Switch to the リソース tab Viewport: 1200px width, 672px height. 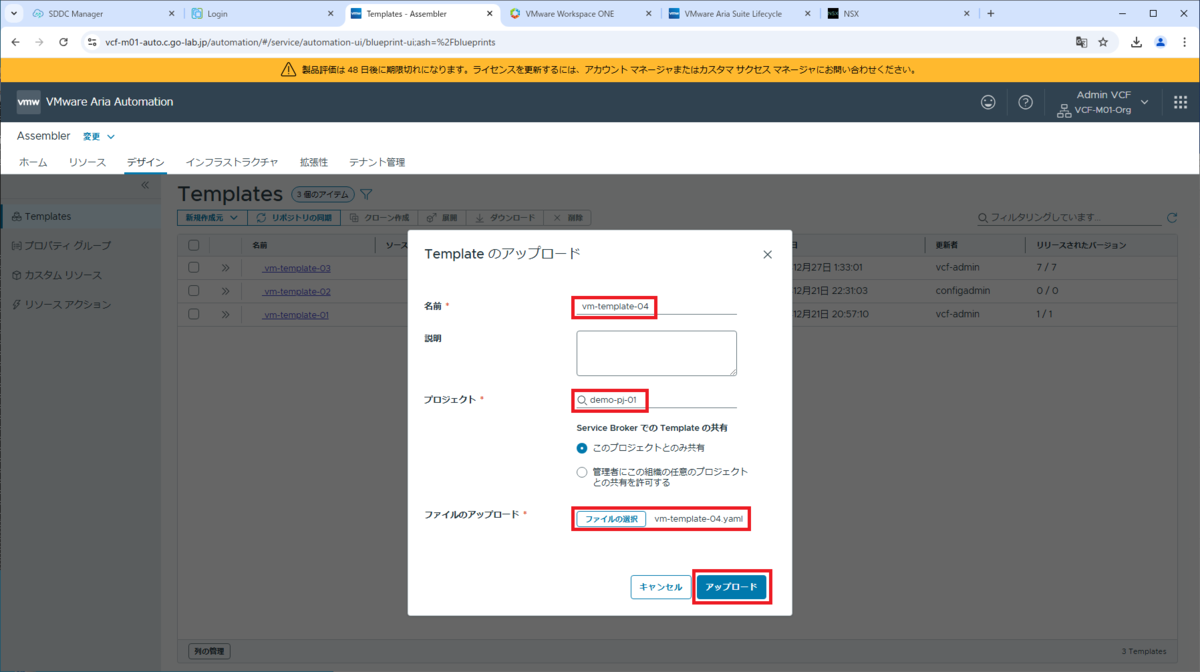tap(87, 162)
